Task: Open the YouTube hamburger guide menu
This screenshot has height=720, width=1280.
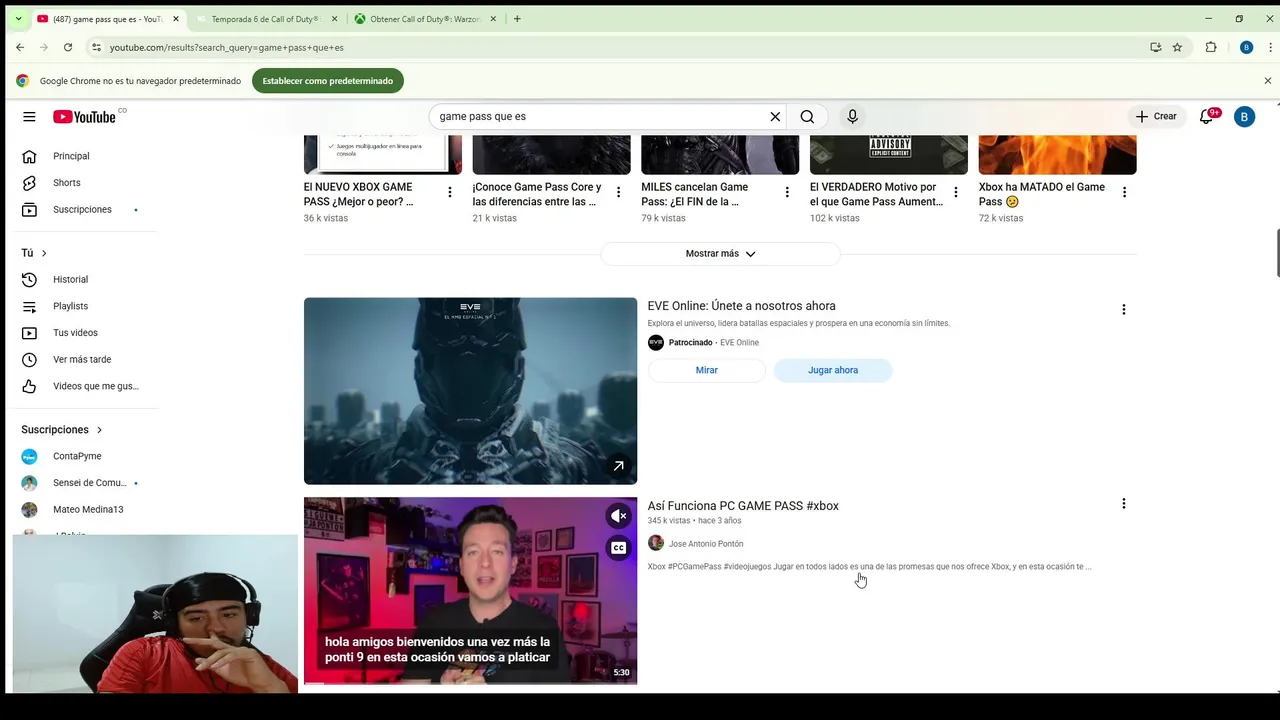Action: 29,117
